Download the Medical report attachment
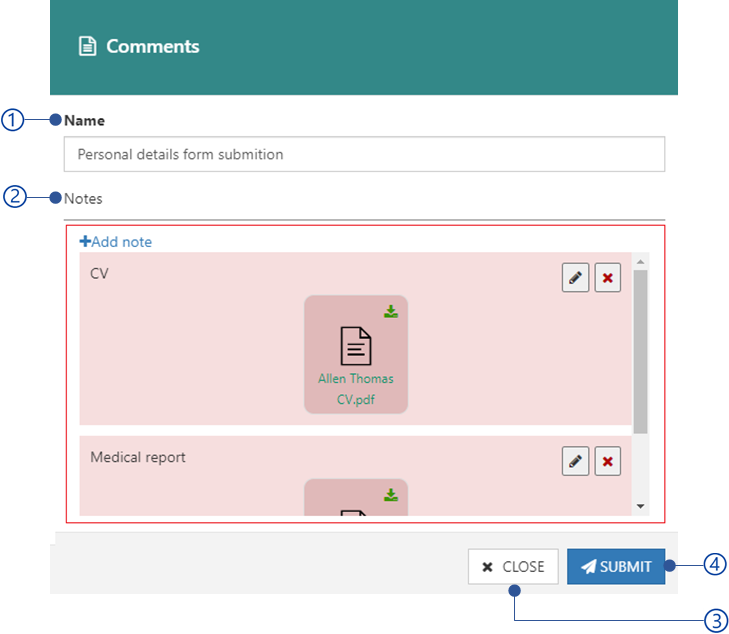The width and height of the screenshot is (729, 634). click(391, 495)
